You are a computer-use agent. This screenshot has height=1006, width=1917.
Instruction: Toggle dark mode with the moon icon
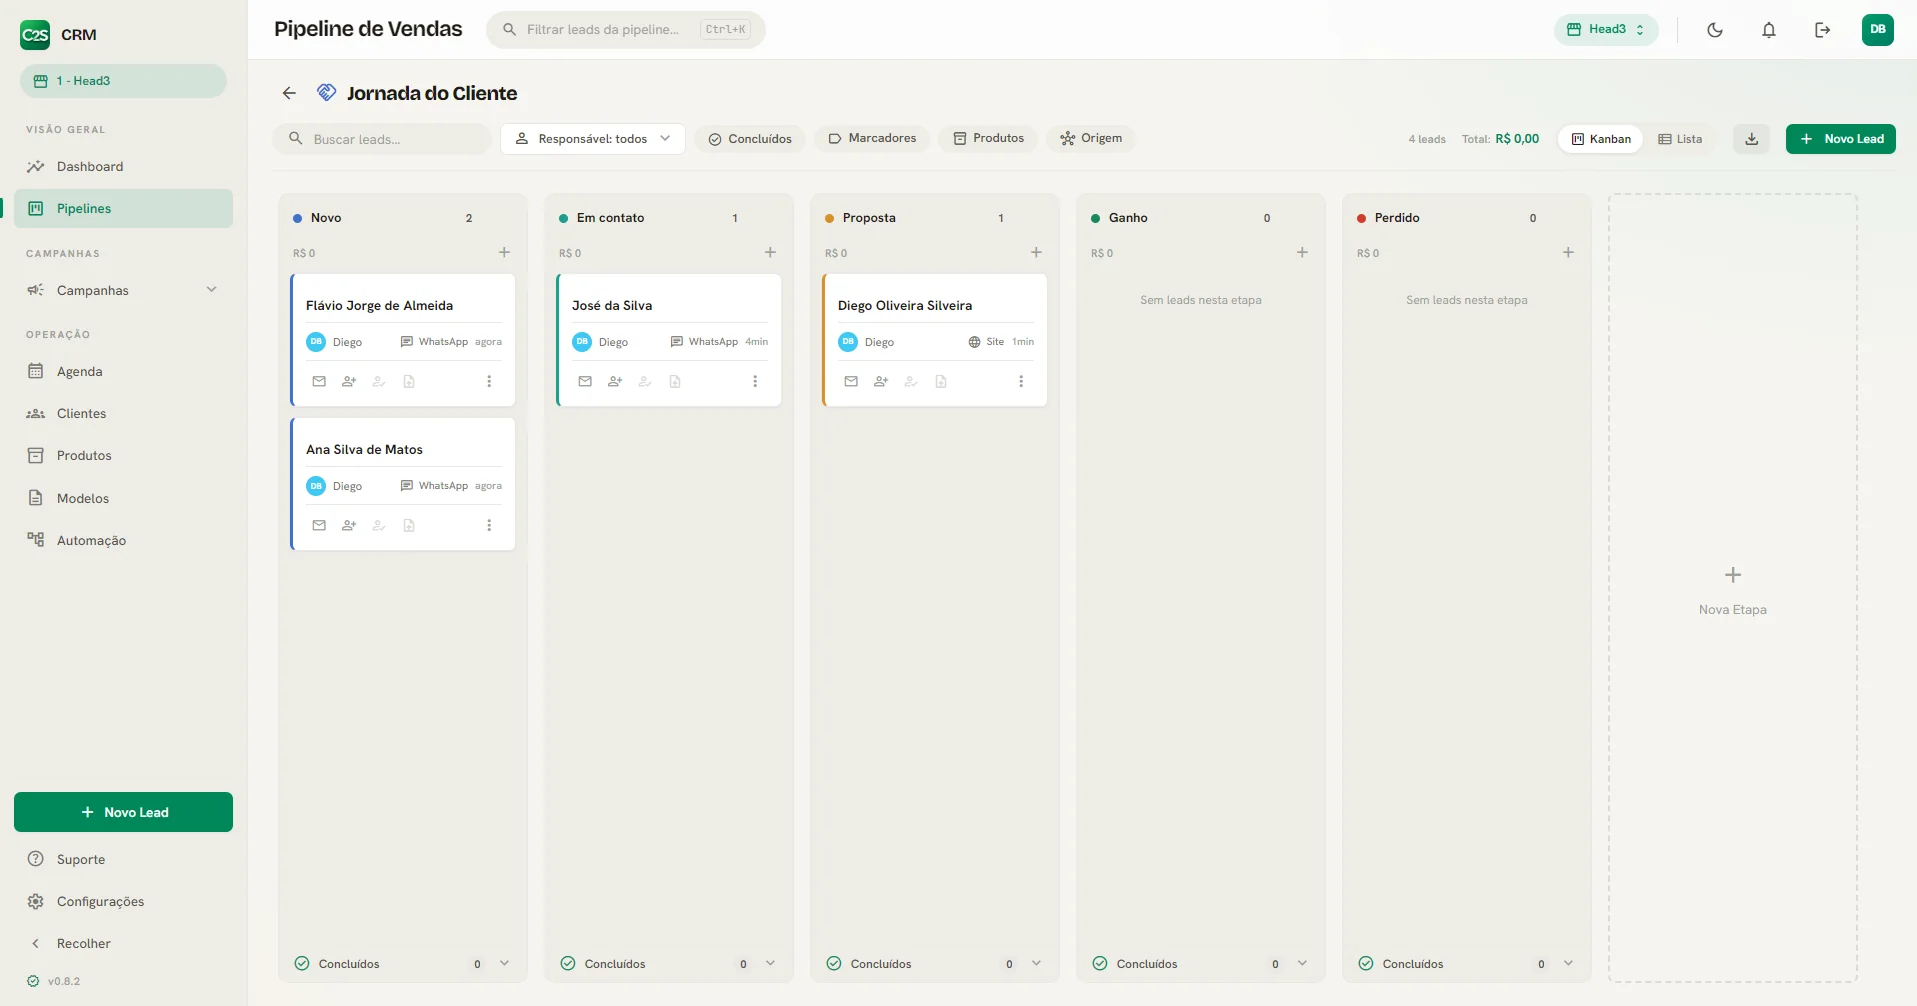point(1715,30)
